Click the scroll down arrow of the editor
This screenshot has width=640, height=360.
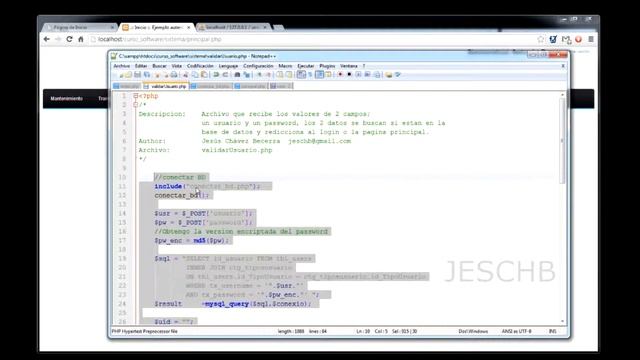click(x=562, y=322)
